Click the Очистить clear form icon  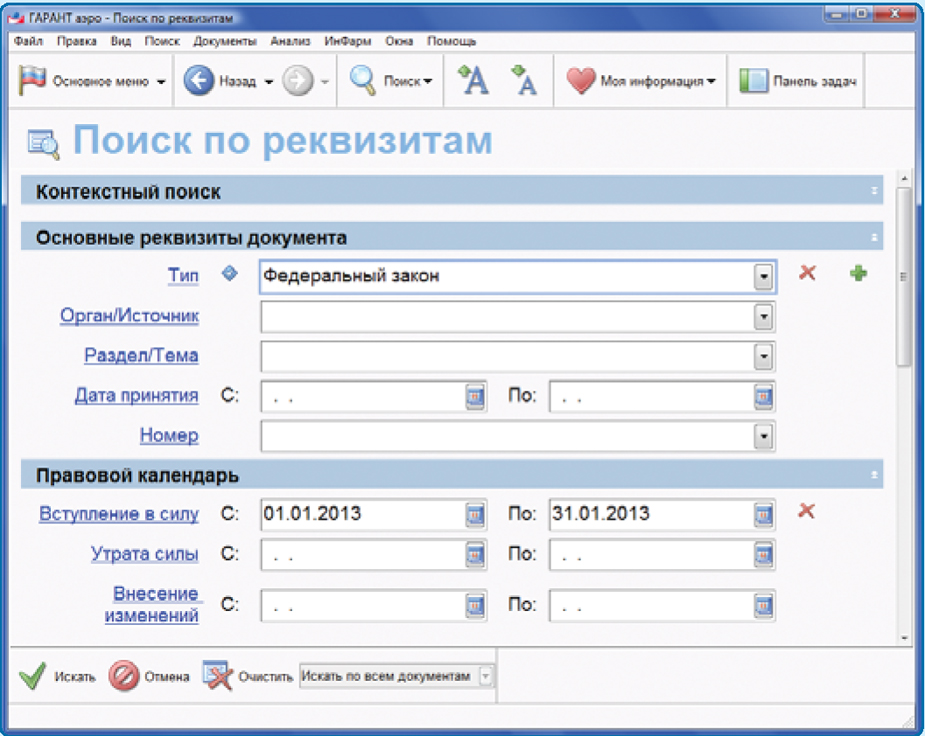[217, 676]
